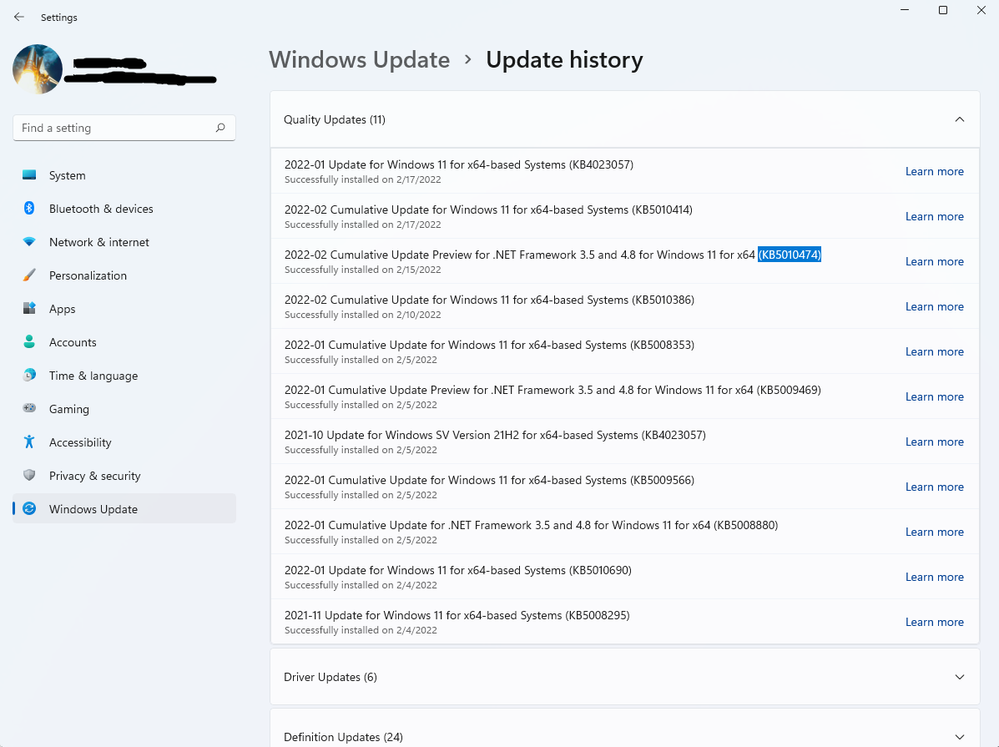Viewport: 999px width, 747px height.
Task: Click the KB5009469 .NET Framework Preview title
Action: click(x=552, y=390)
